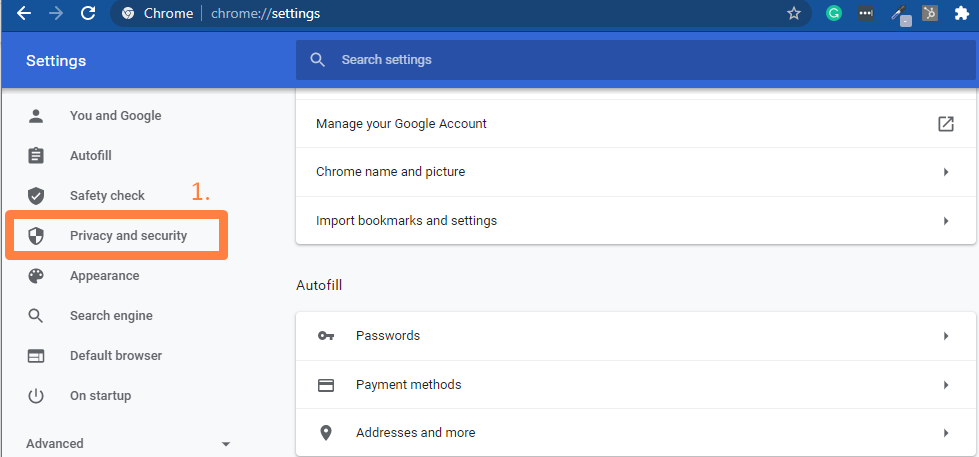Open the Extensions puzzle piece menu
This screenshot has height=457, width=979.
[x=961, y=14]
